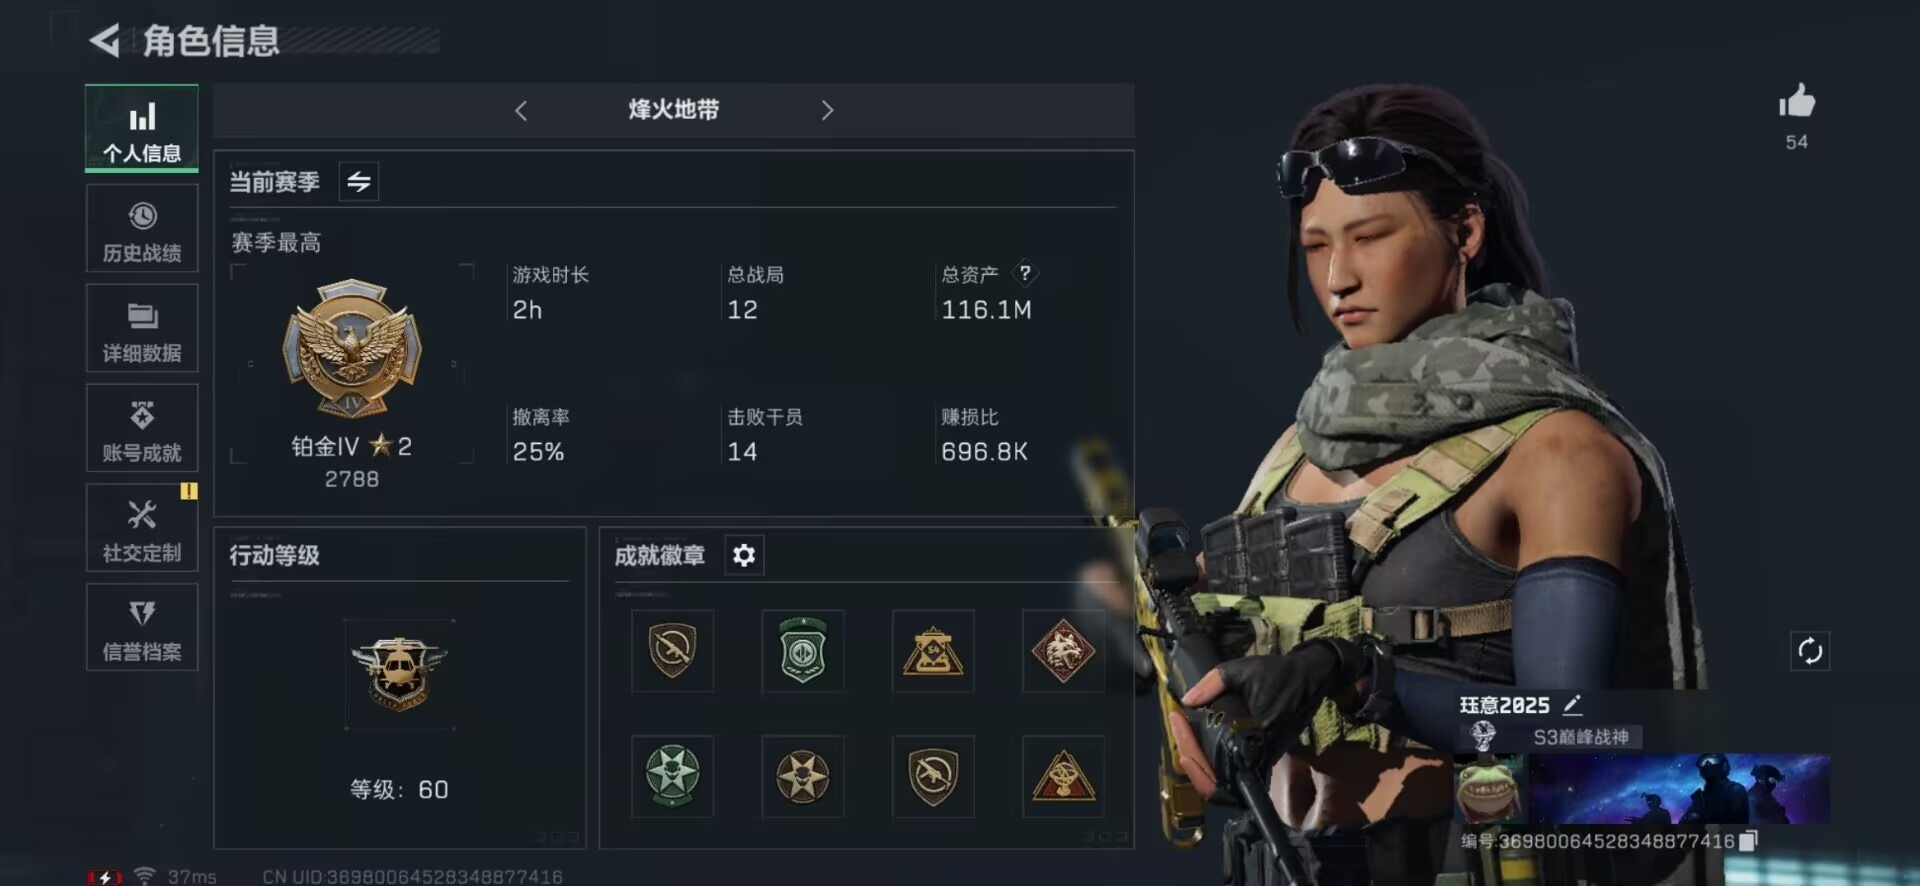Toggle season view next to 当前赛季

coord(359,181)
